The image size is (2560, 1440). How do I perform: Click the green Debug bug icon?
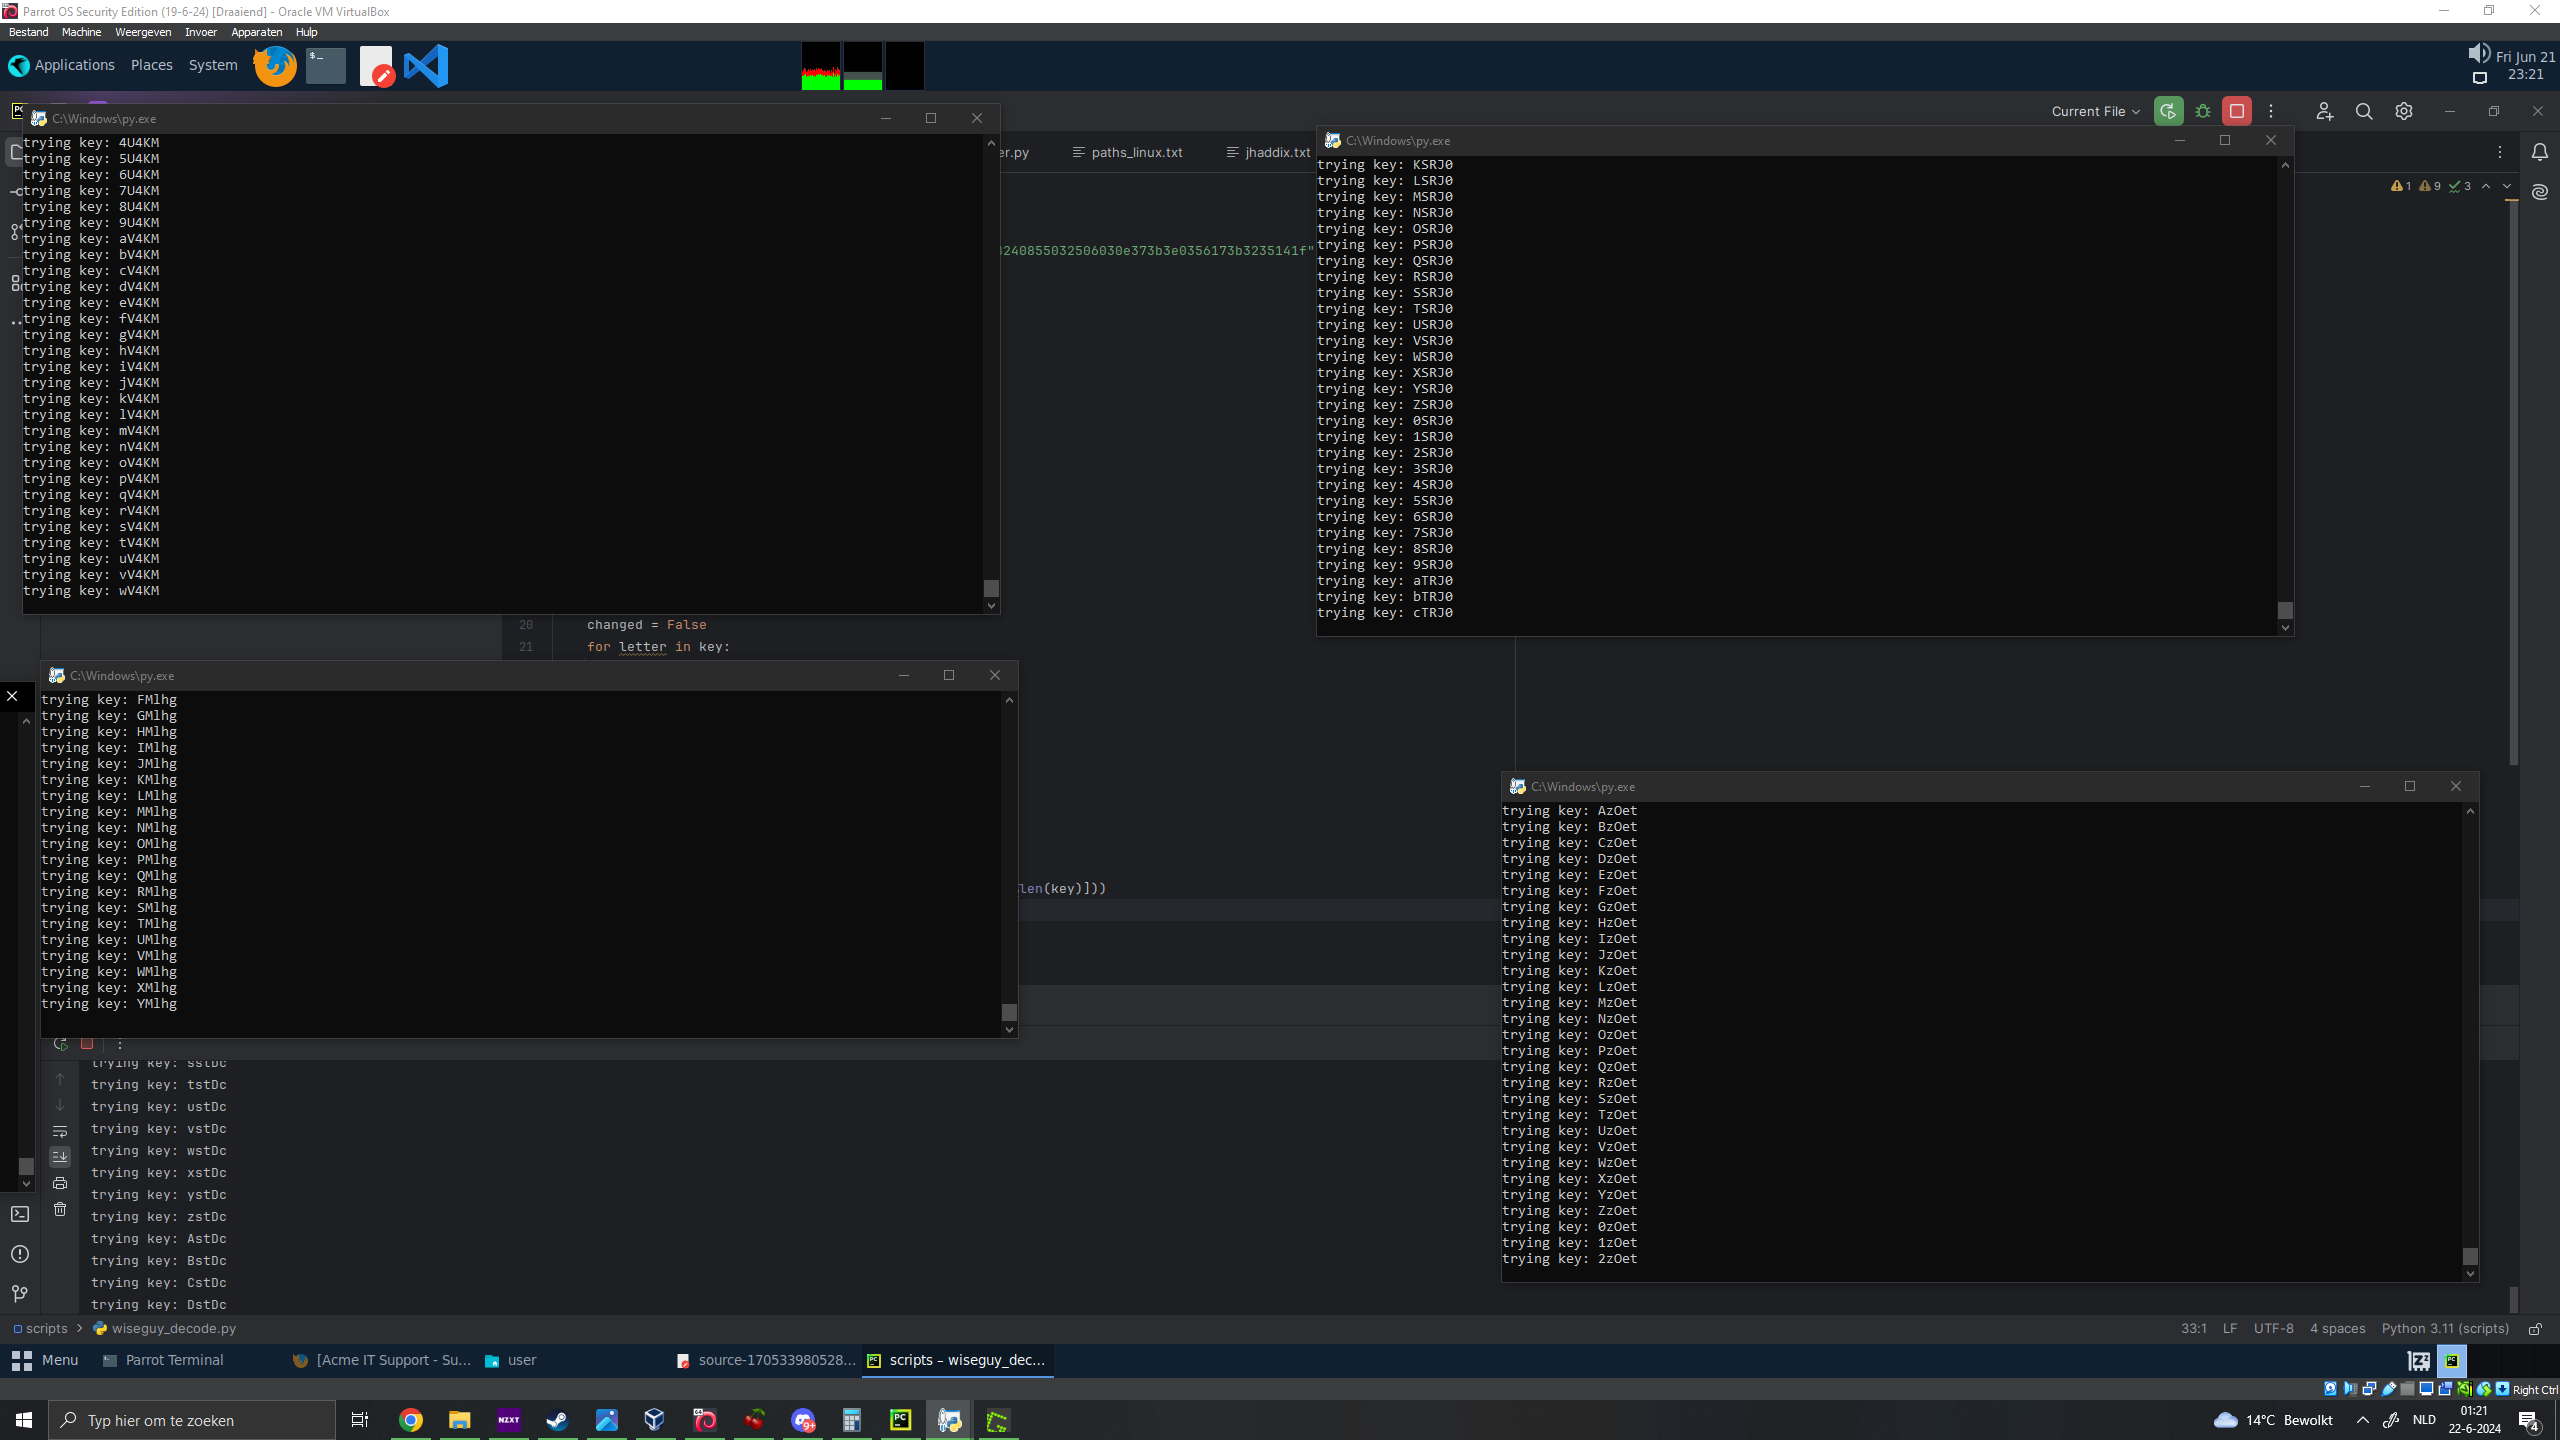[2203, 111]
